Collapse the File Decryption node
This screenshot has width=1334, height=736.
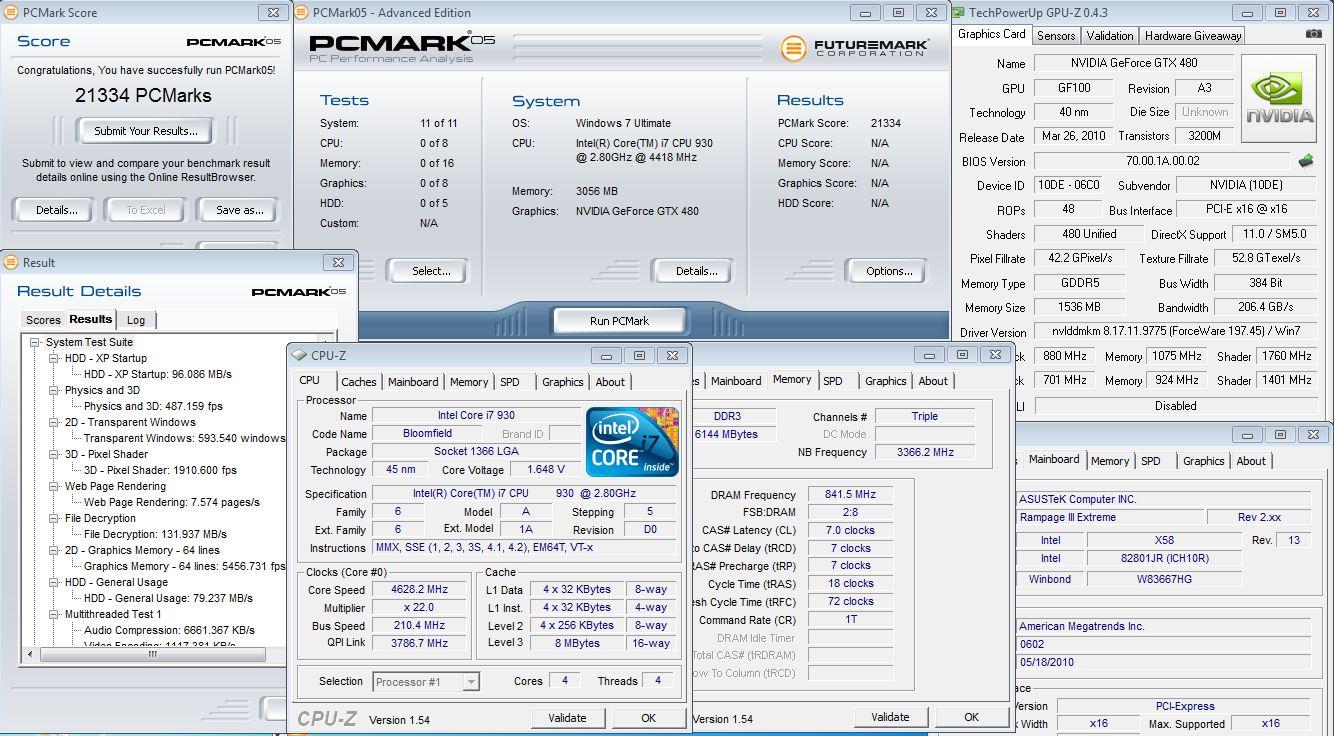[53, 518]
